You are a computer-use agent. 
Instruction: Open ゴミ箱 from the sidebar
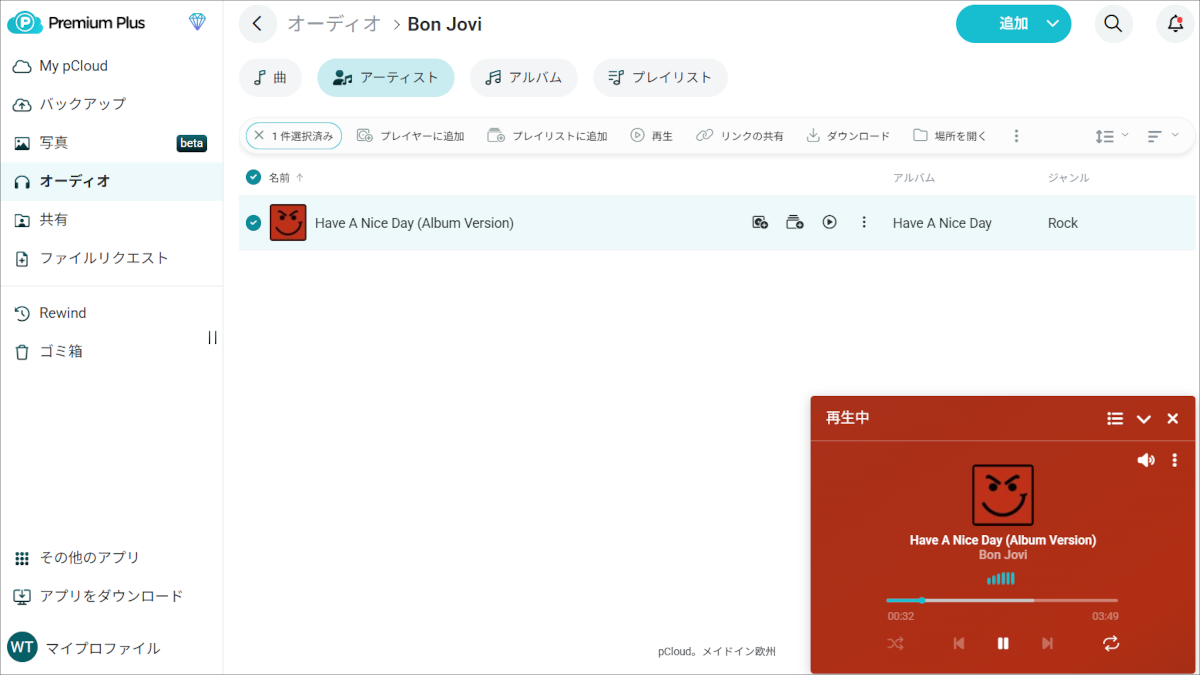(x=62, y=351)
